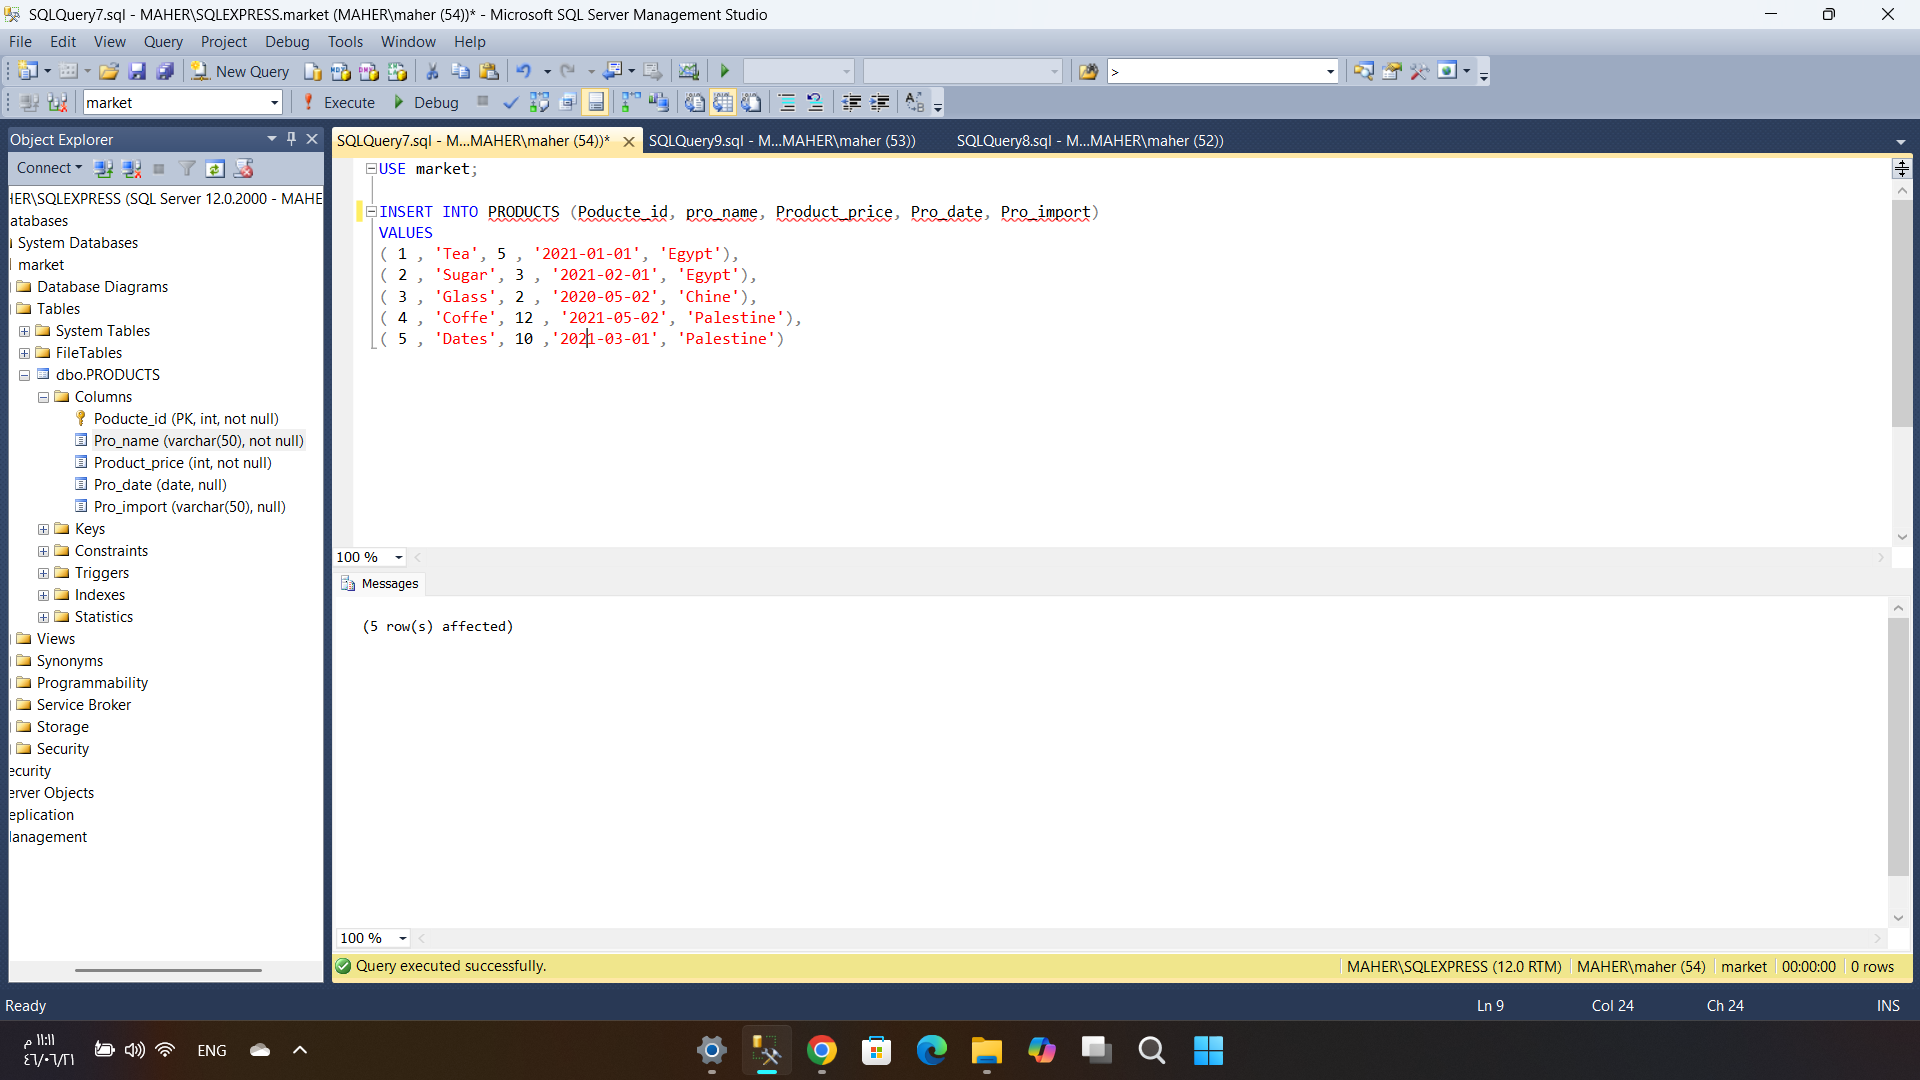Toggle Results to Text mode
1920x1080 pixels.
(x=694, y=102)
